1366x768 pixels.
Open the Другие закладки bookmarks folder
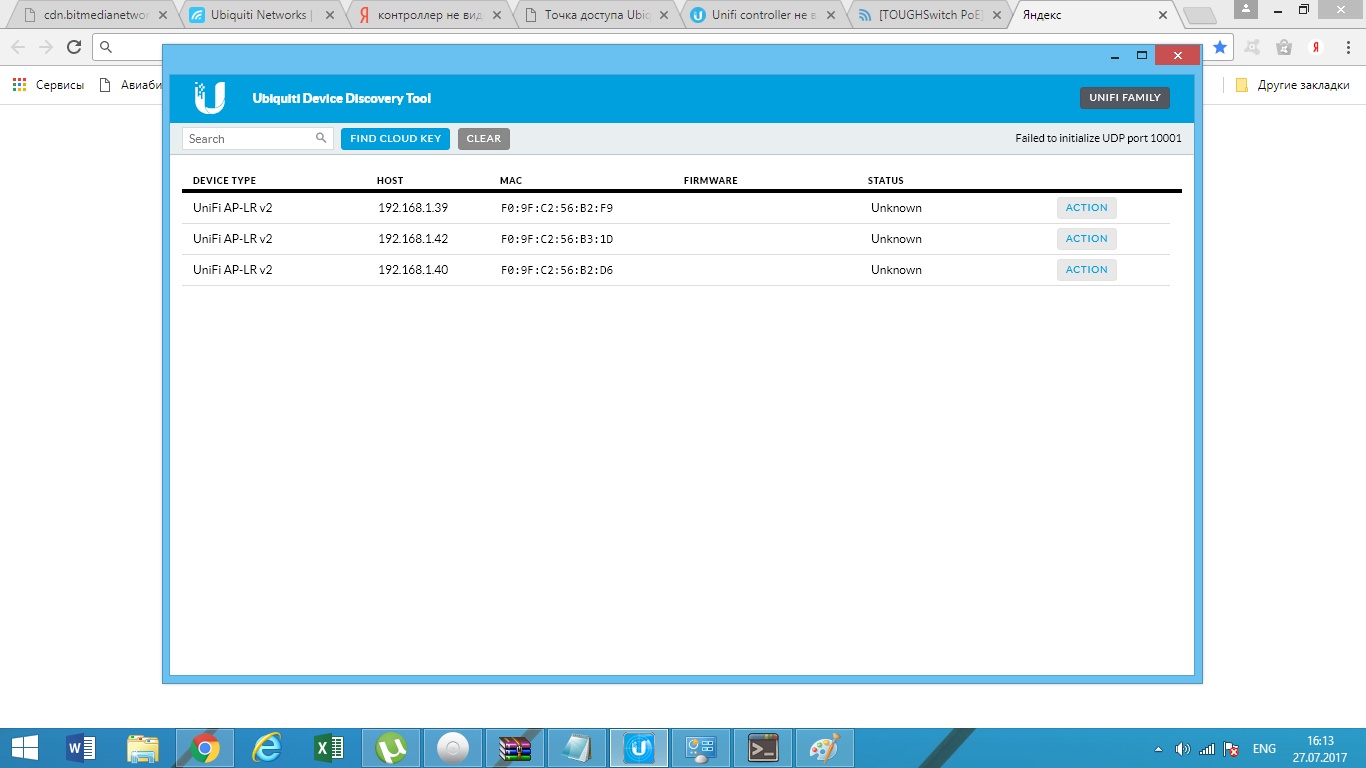point(1292,85)
